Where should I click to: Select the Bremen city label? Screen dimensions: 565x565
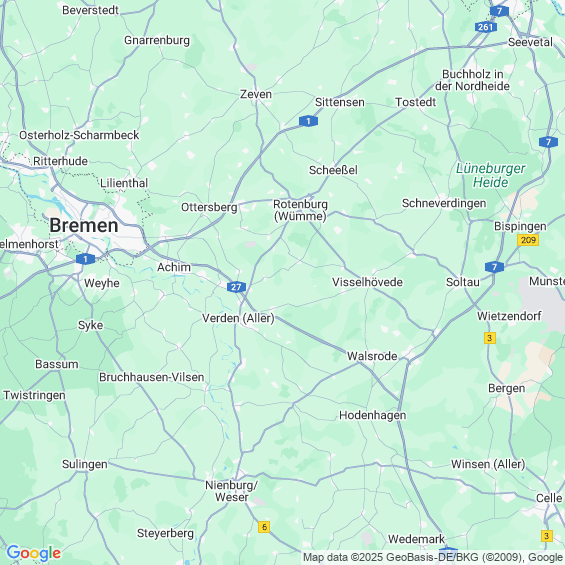point(84,226)
